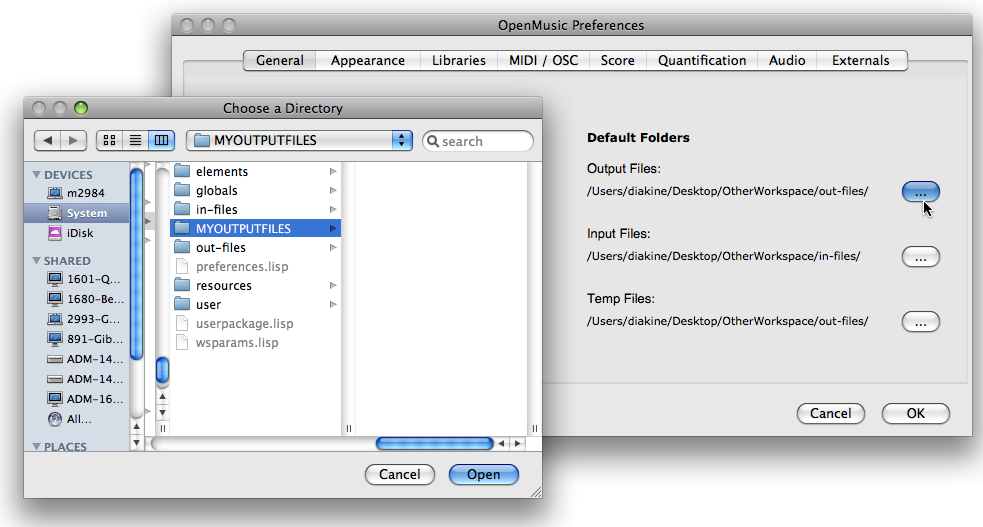Screen dimensions: 983x527
Task: Collapse the DEVICES sidebar section
Action: [x=36, y=175]
